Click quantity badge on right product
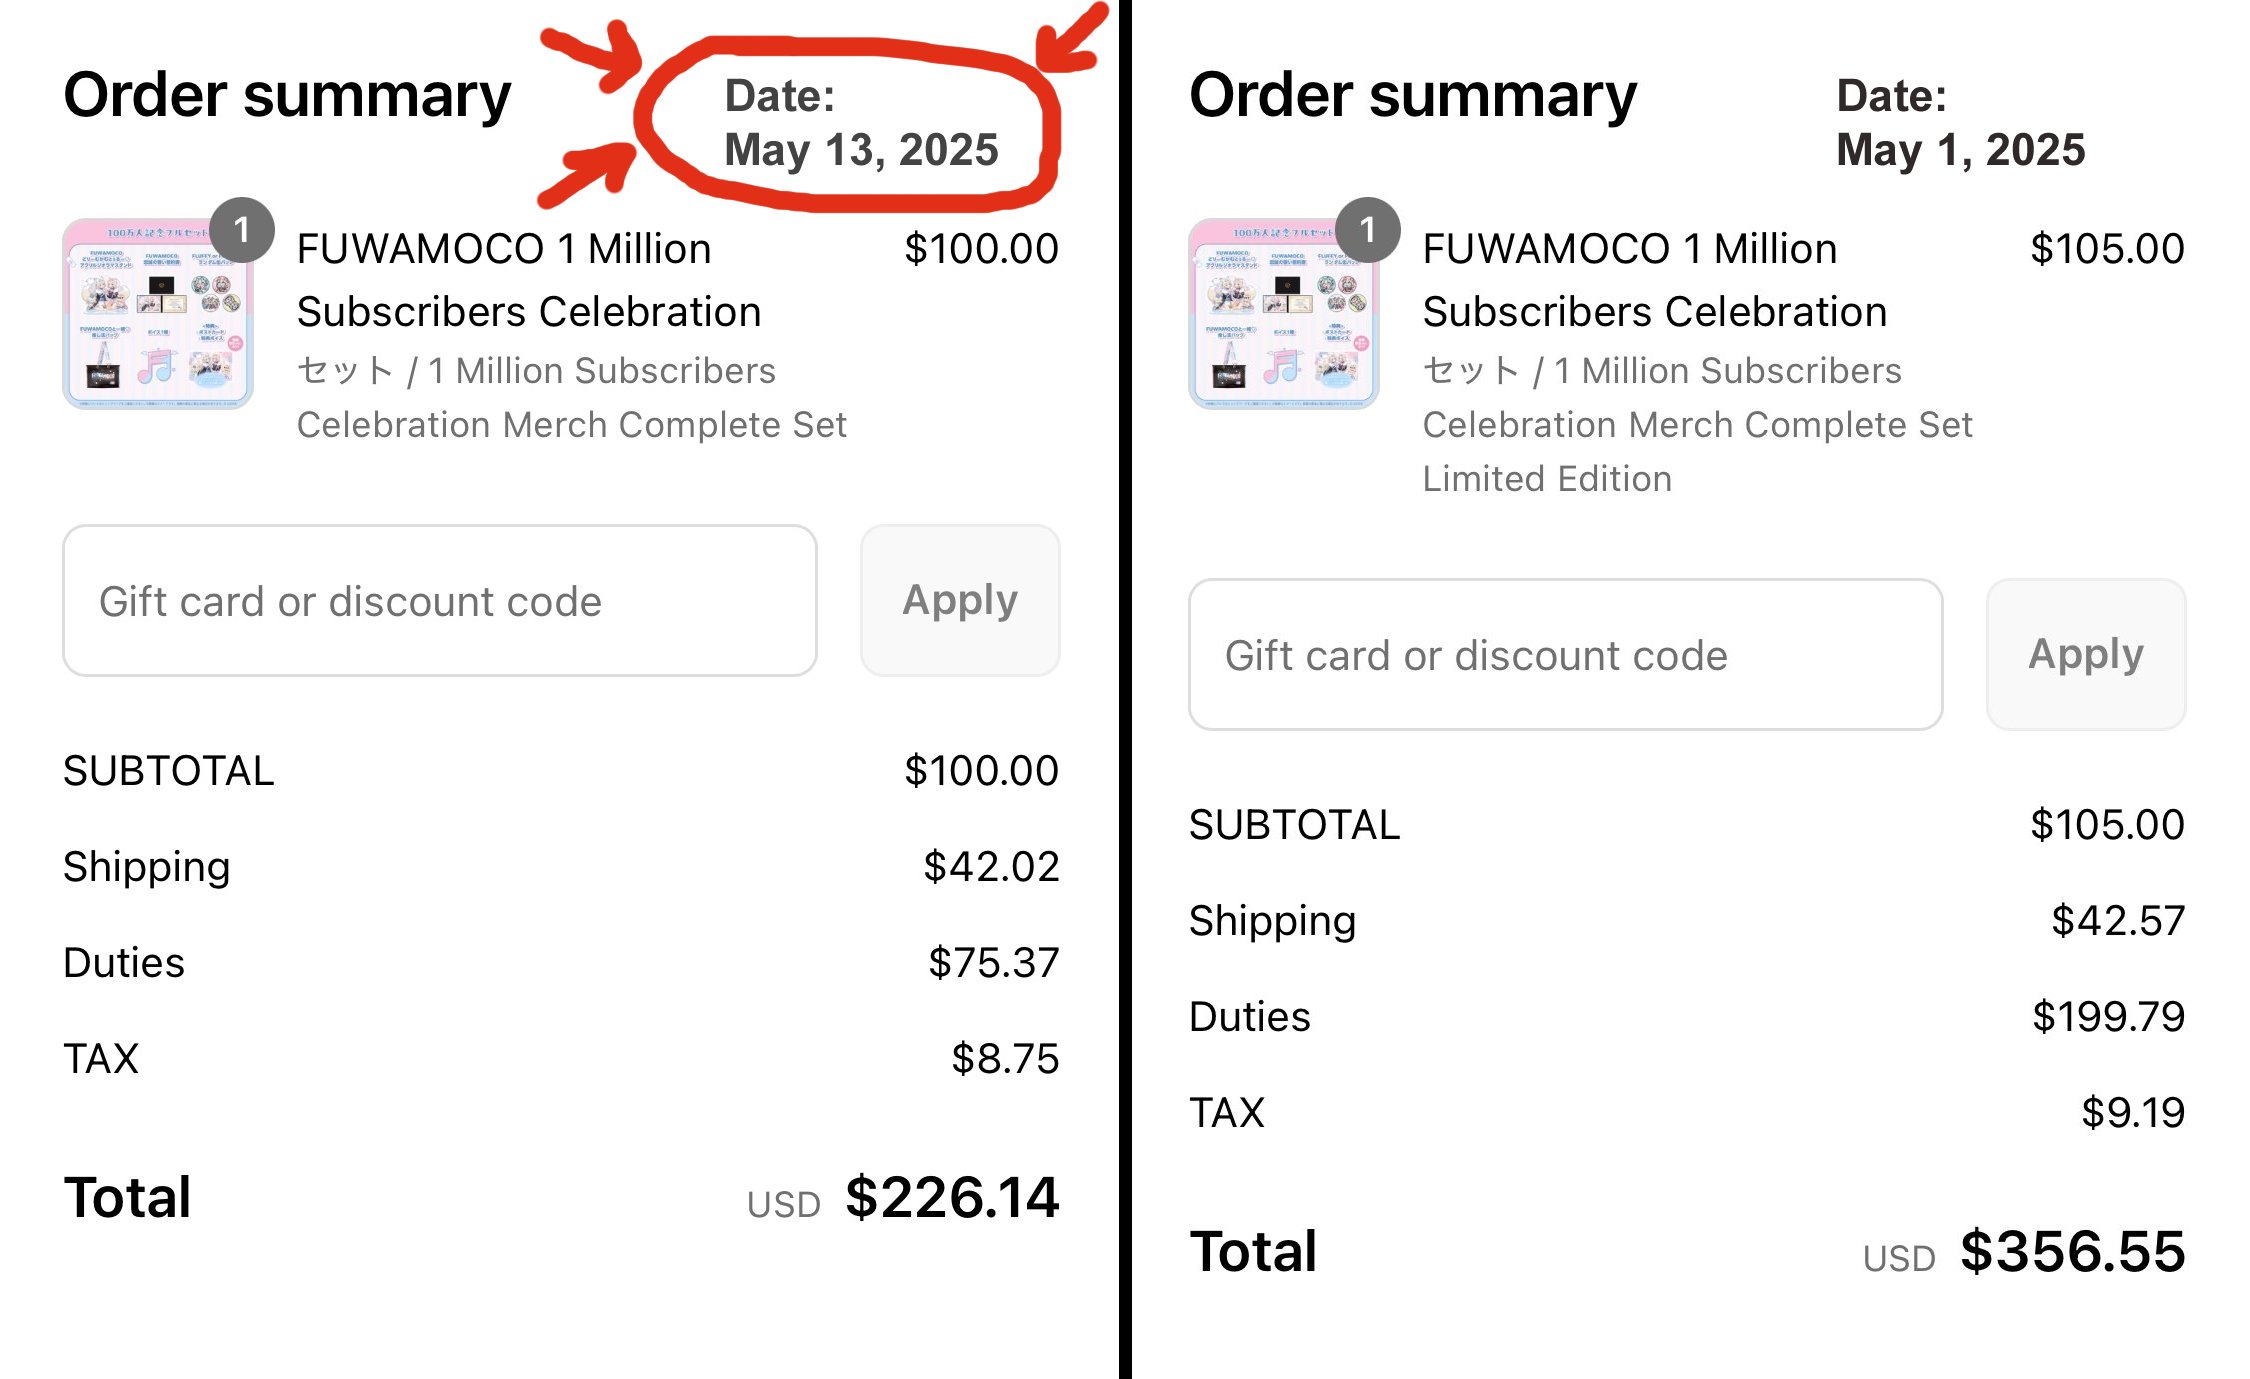This screenshot has width=2250, height=1379. point(1368,230)
